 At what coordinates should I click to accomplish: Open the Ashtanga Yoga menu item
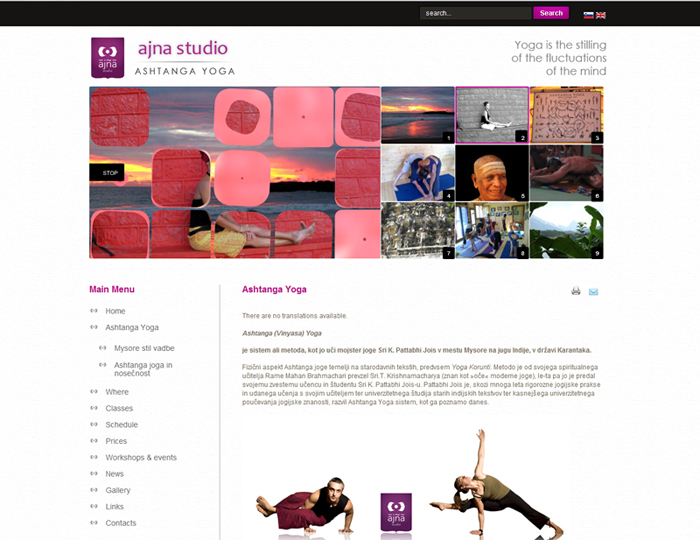point(132,328)
